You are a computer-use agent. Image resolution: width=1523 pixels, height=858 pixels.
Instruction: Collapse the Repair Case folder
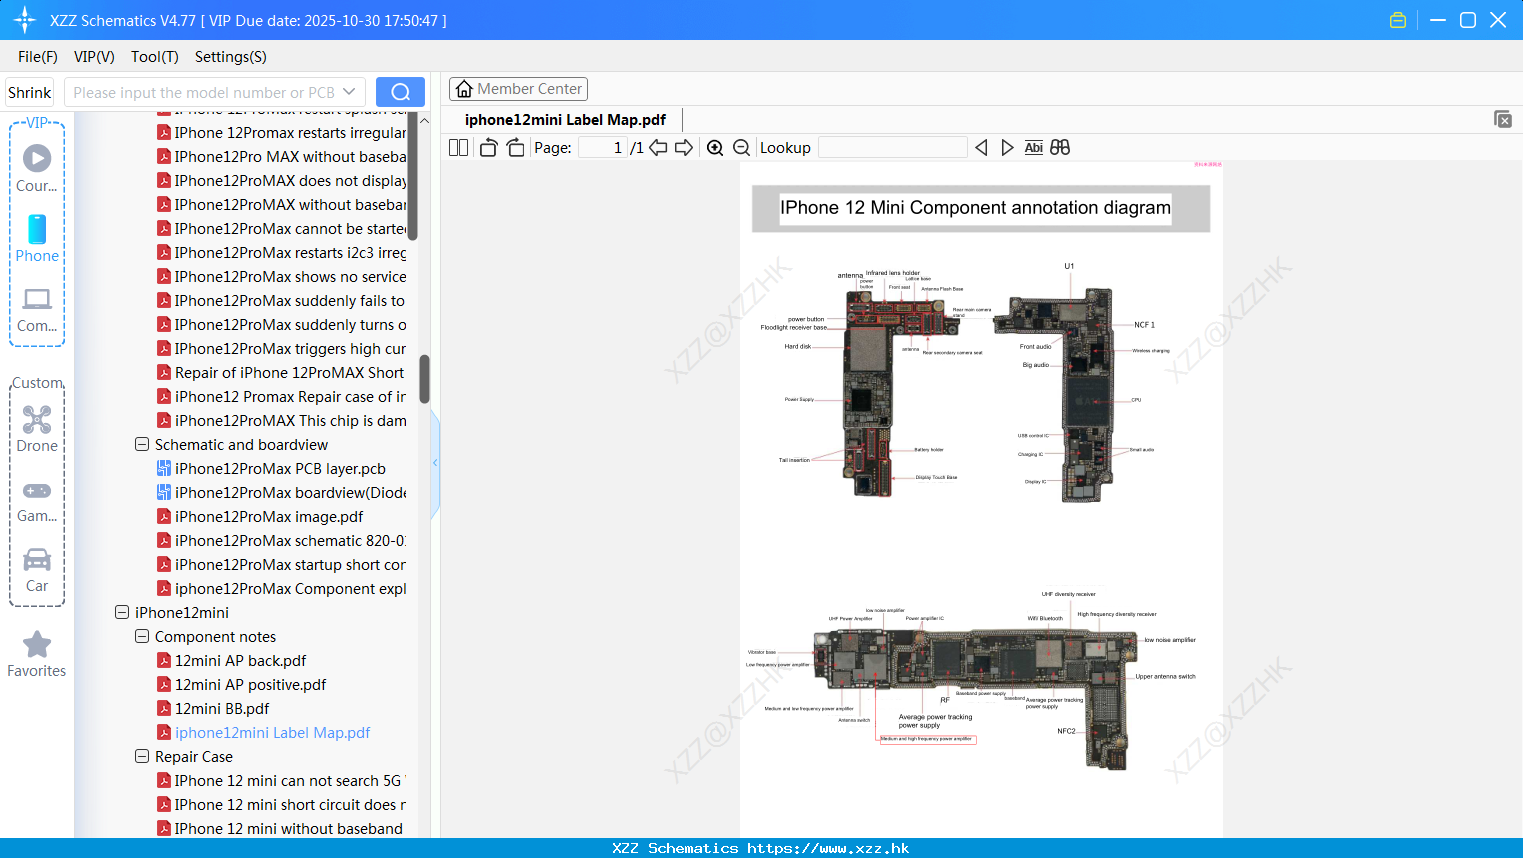tap(142, 756)
